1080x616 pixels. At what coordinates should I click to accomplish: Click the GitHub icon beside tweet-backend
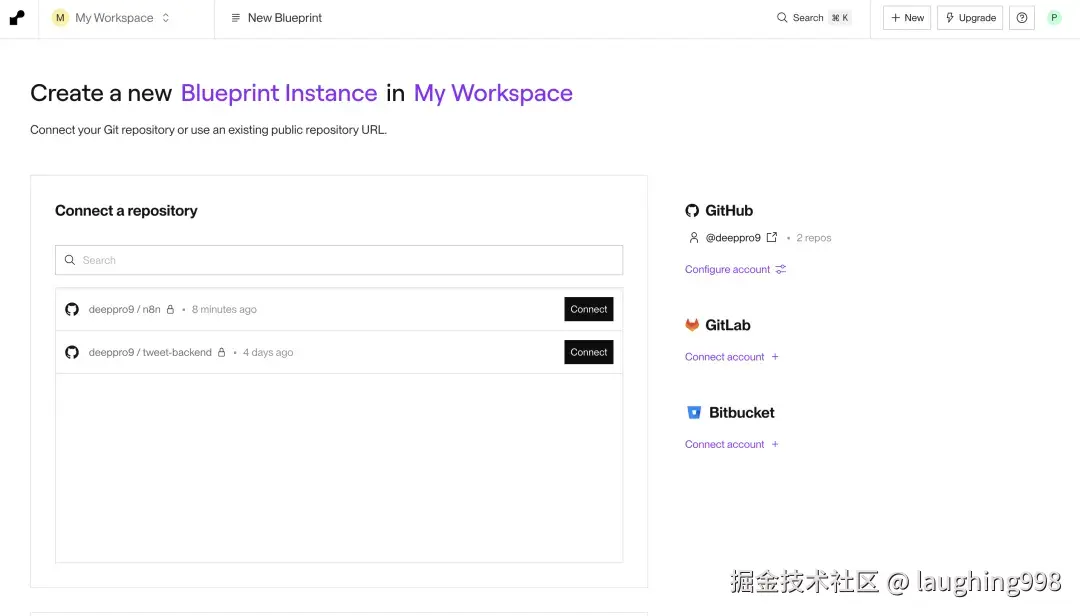(x=72, y=352)
